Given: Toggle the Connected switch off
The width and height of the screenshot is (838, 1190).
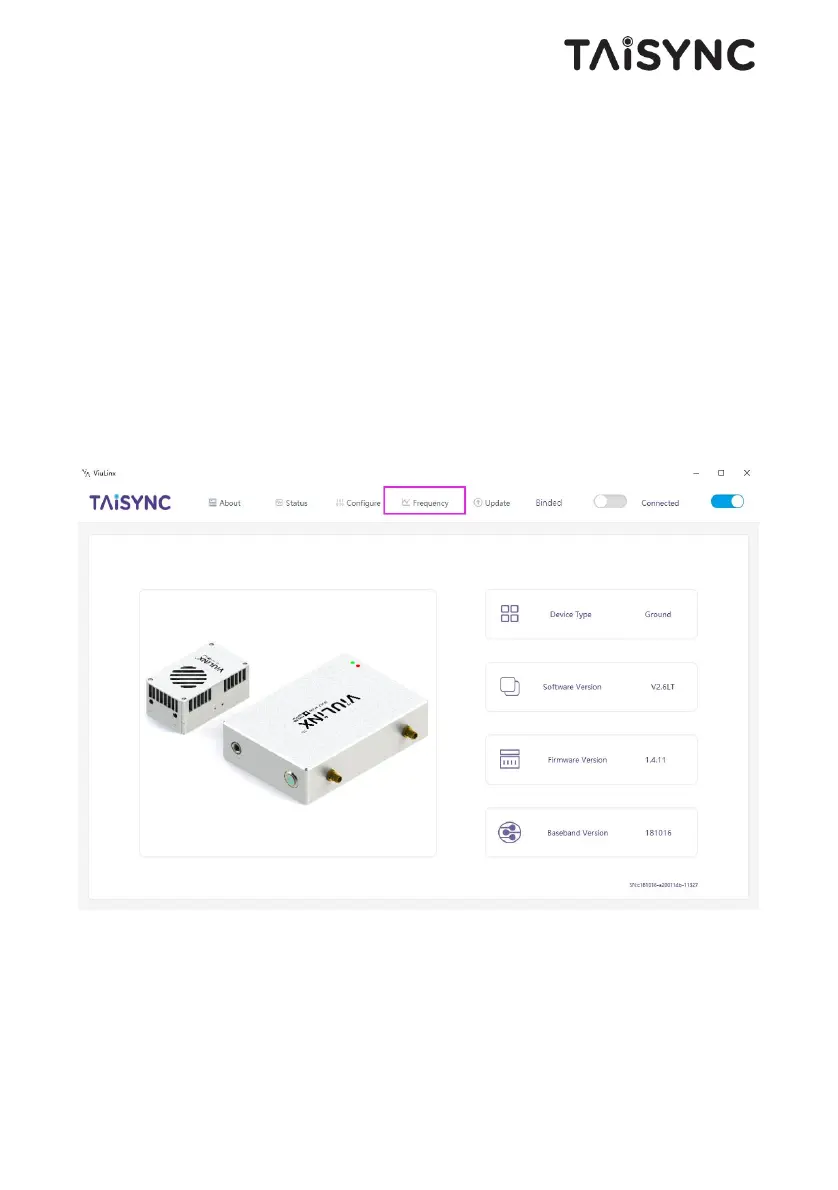Looking at the screenshot, I should (727, 502).
